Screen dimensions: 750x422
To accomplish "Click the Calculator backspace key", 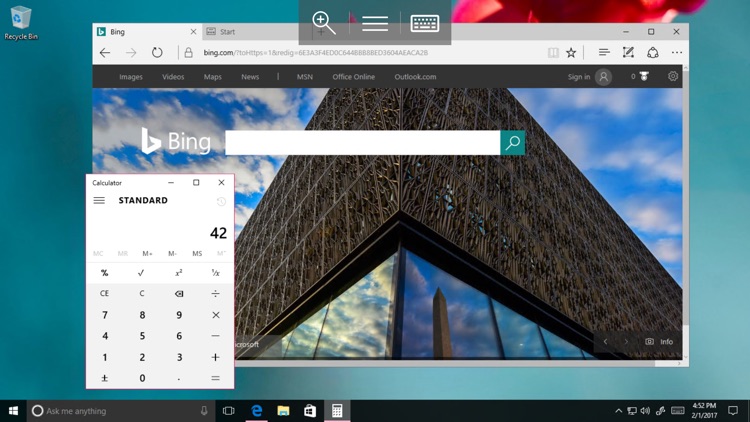I will [x=179, y=293].
